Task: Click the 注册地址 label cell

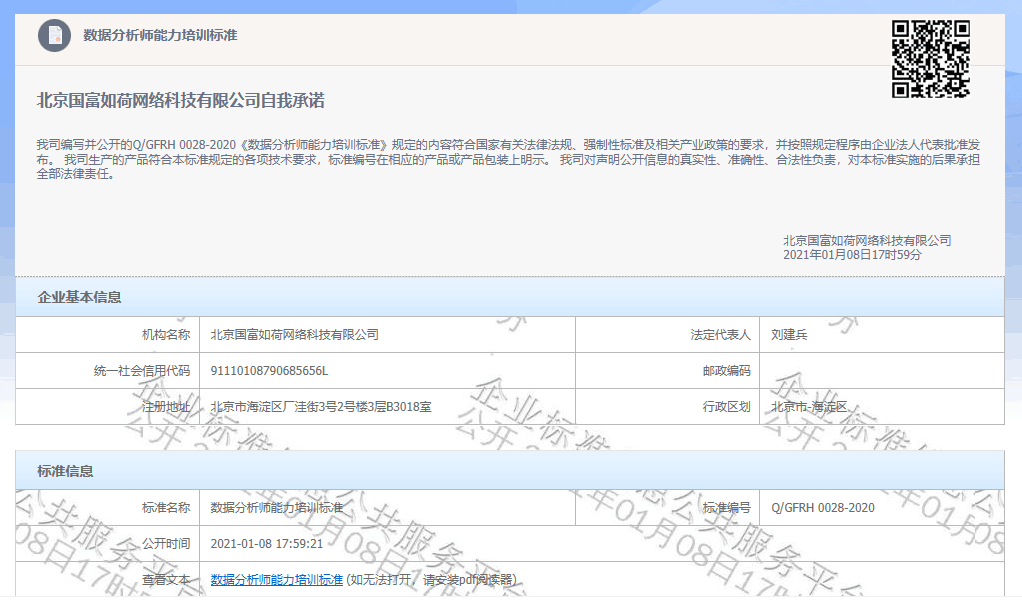Action: click(x=108, y=407)
